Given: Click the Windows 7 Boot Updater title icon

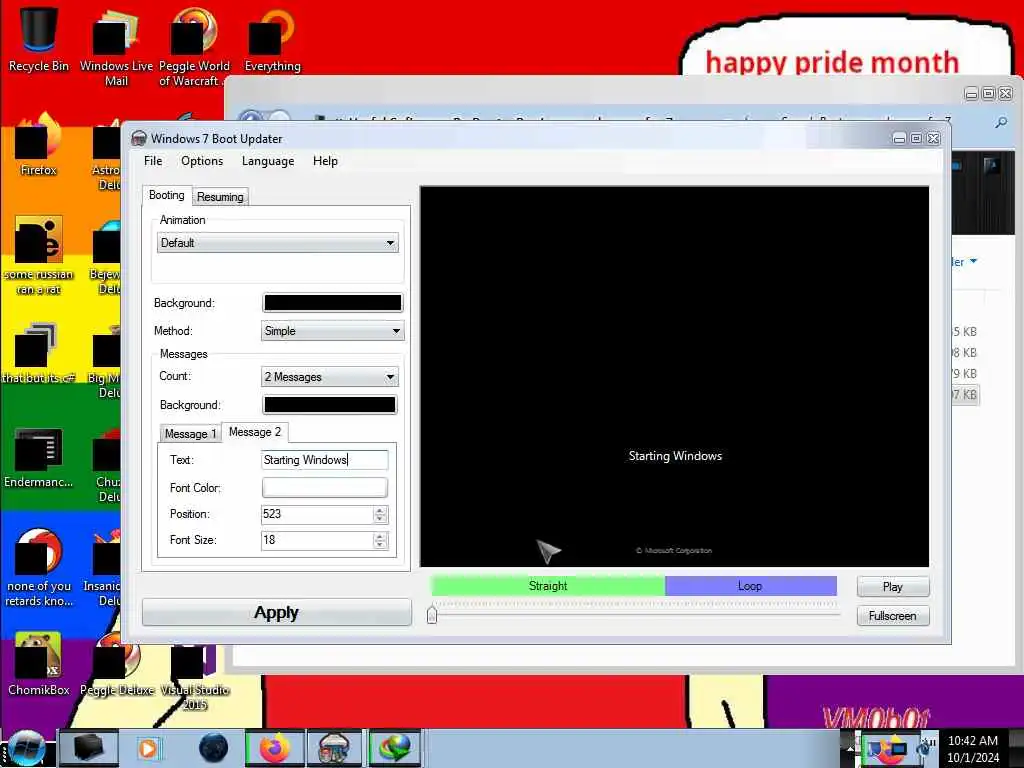Looking at the screenshot, I should [138, 138].
